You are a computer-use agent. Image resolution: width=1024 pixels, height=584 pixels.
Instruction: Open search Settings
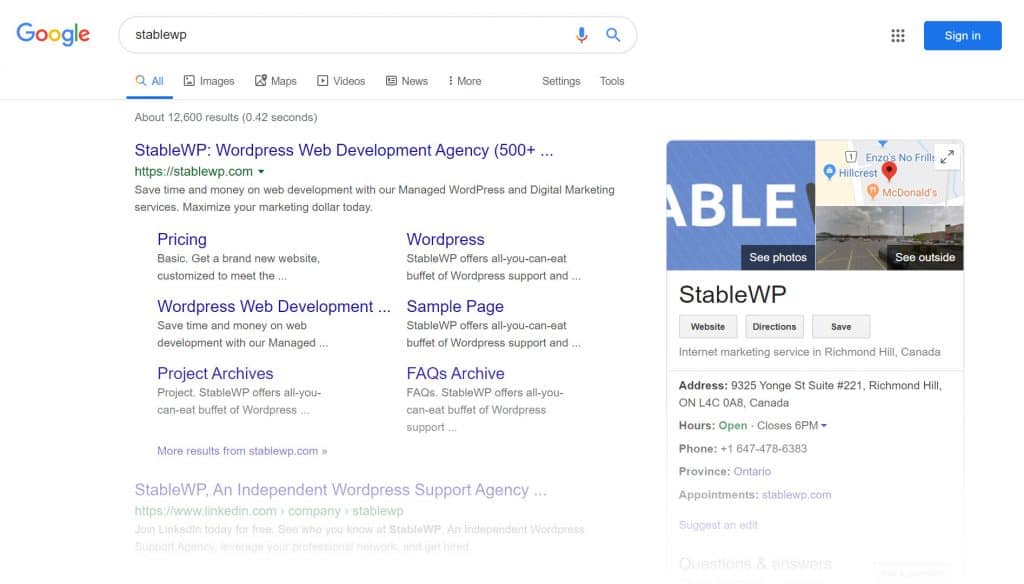(561, 81)
